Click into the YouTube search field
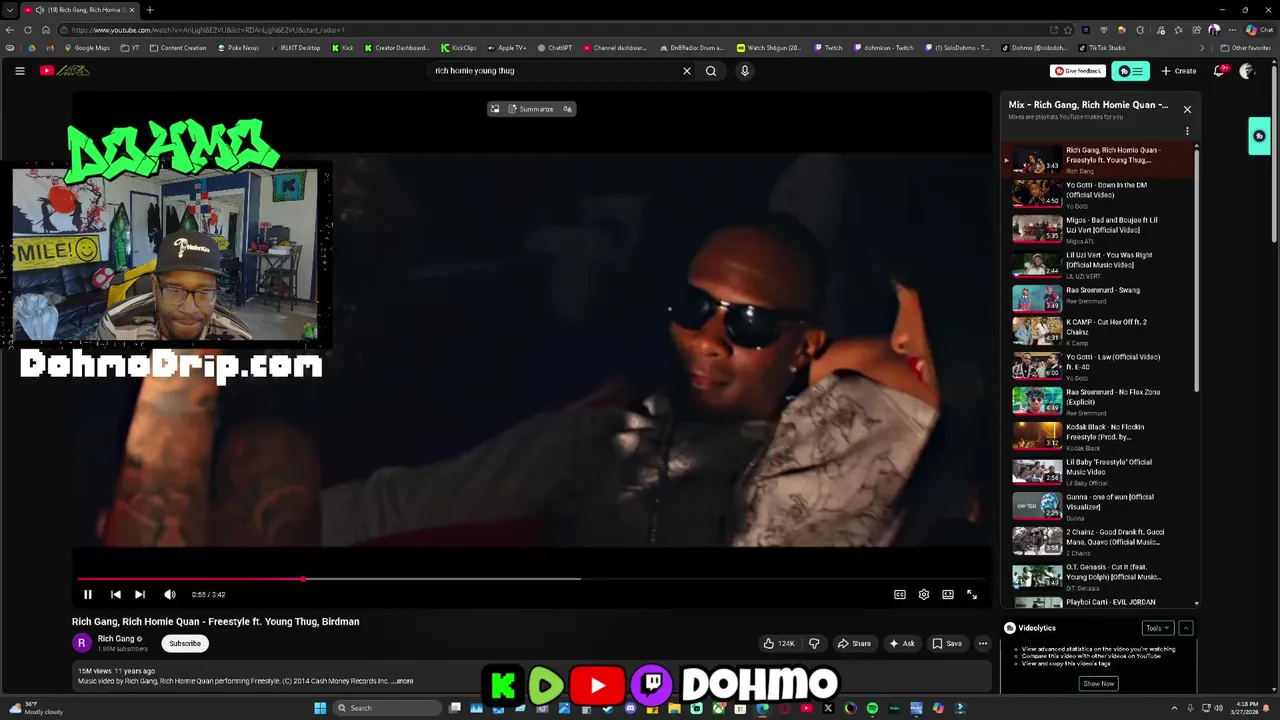The width and height of the screenshot is (1280, 720). pyautogui.click(x=555, y=71)
